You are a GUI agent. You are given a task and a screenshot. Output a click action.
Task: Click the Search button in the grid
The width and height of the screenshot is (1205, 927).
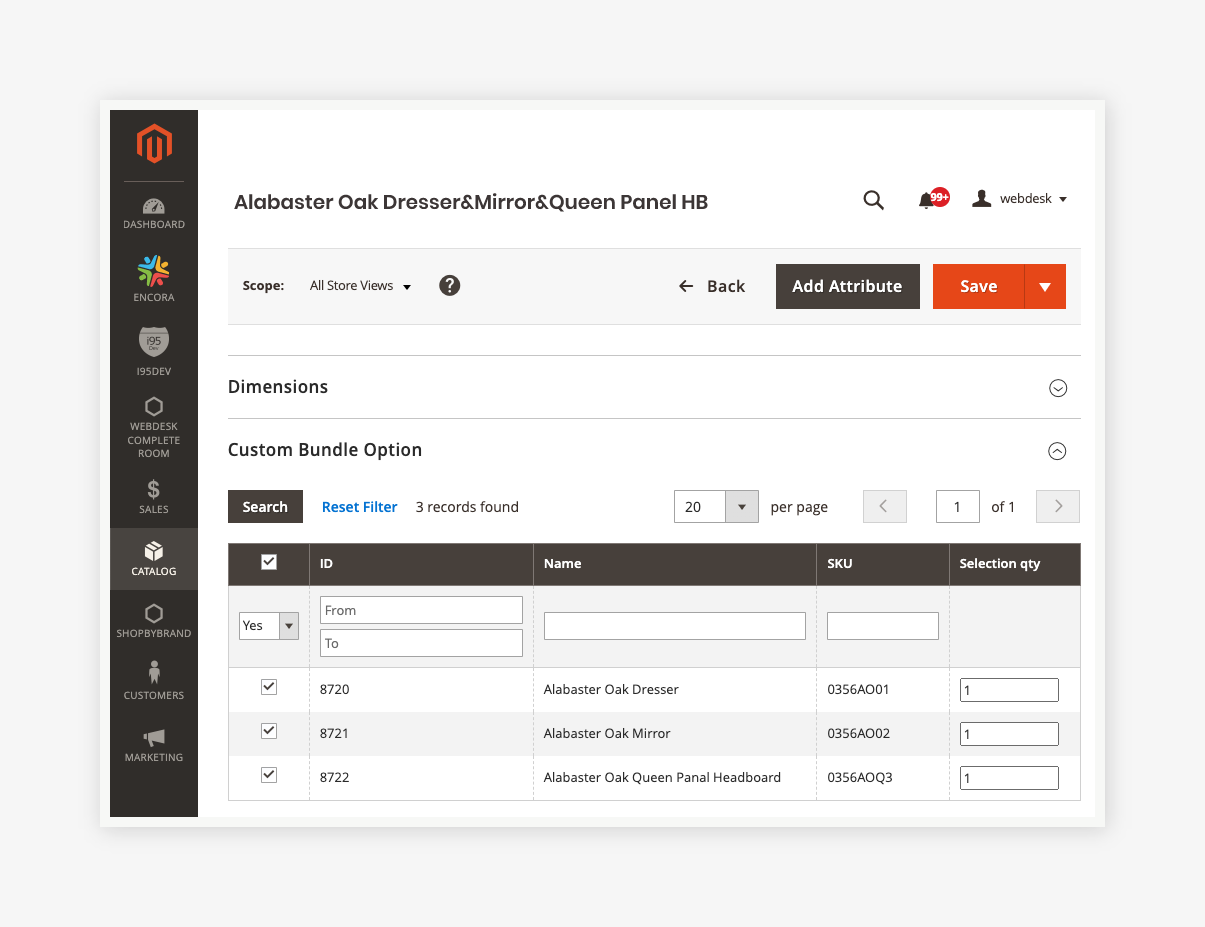pyautogui.click(x=265, y=507)
